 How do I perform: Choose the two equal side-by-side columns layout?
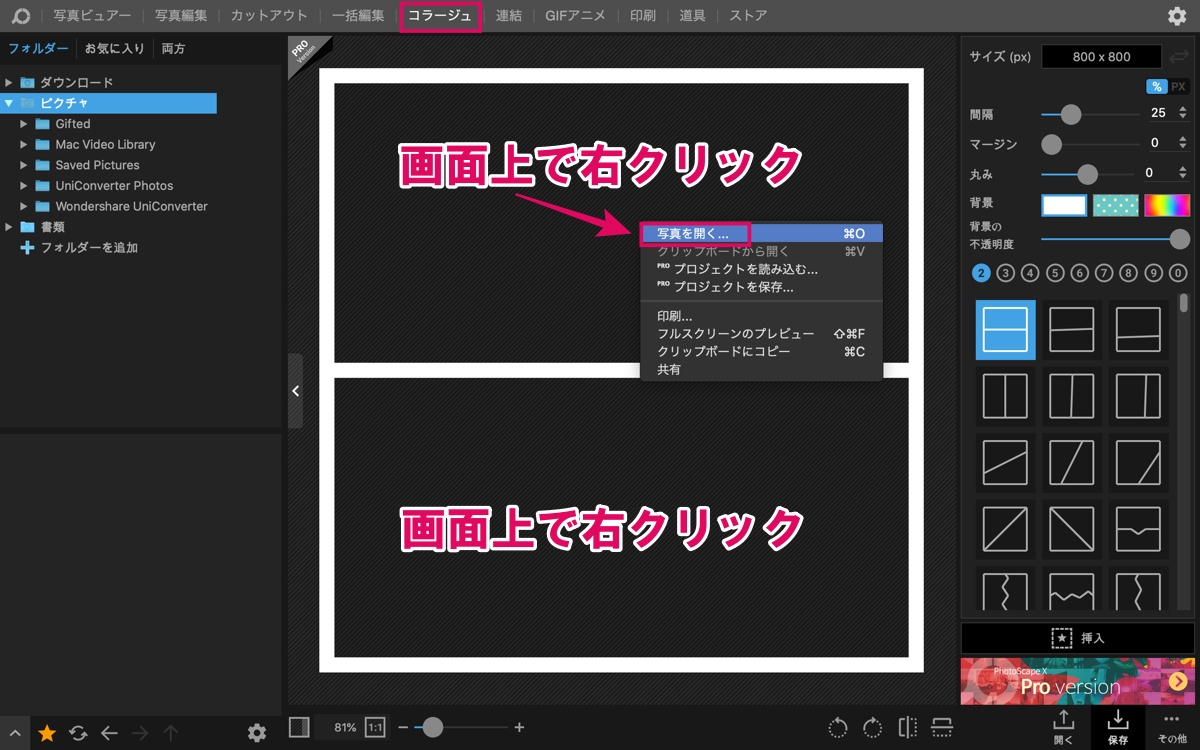[x=1005, y=396]
